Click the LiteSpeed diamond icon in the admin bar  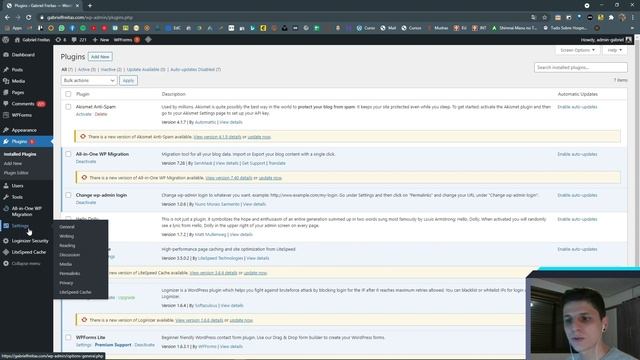coord(148,40)
